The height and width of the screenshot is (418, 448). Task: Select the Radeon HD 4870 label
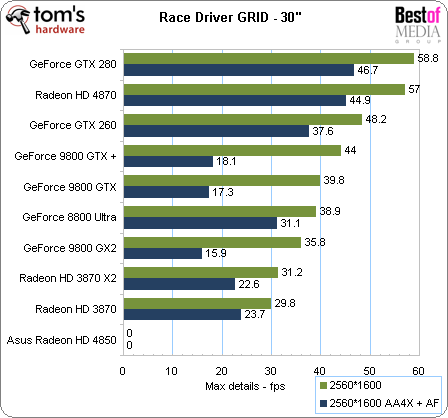(x=76, y=95)
